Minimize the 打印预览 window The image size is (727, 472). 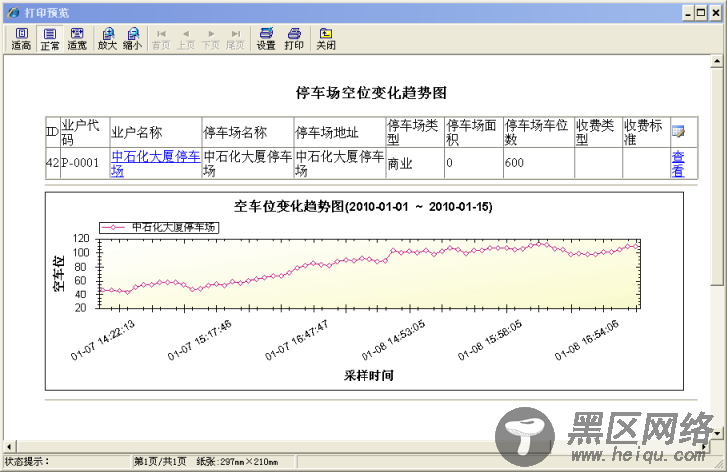point(688,13)
